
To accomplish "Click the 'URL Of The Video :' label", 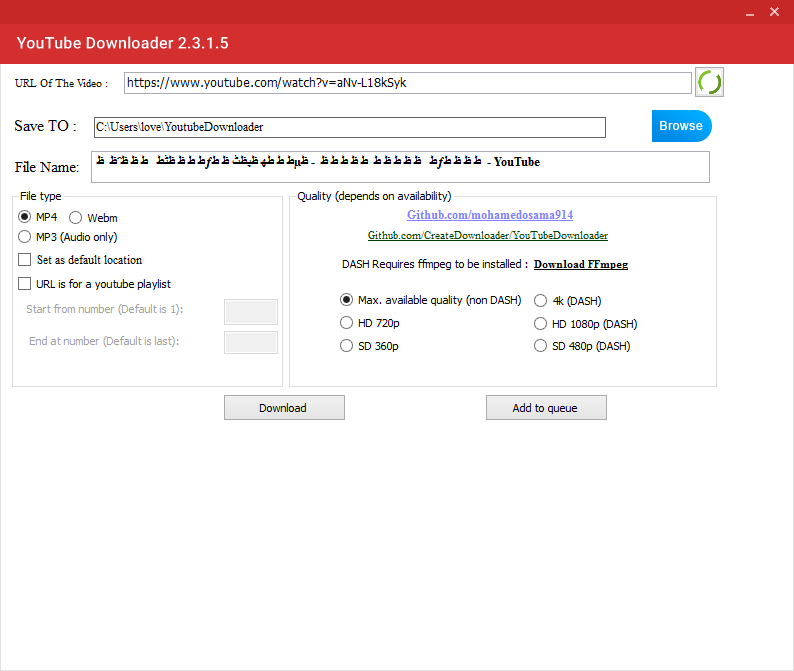I will point(61,83).
